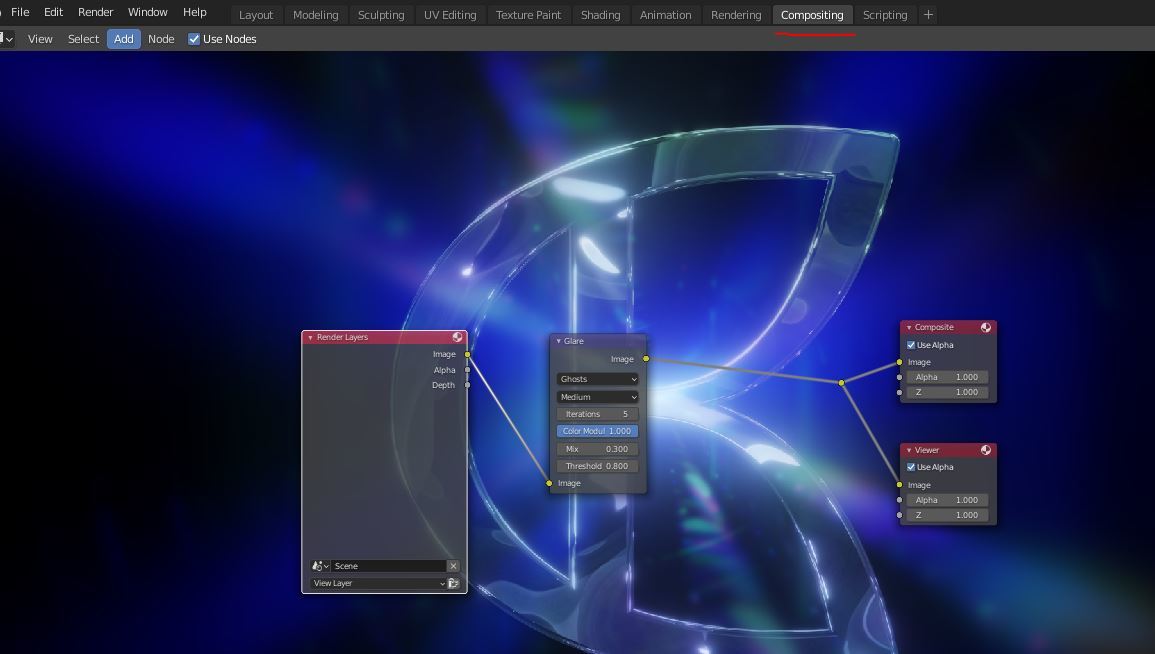Screen dimensions: 1155x654
Task: Click Image input socket of Viewer node
Action: [899, 485]
